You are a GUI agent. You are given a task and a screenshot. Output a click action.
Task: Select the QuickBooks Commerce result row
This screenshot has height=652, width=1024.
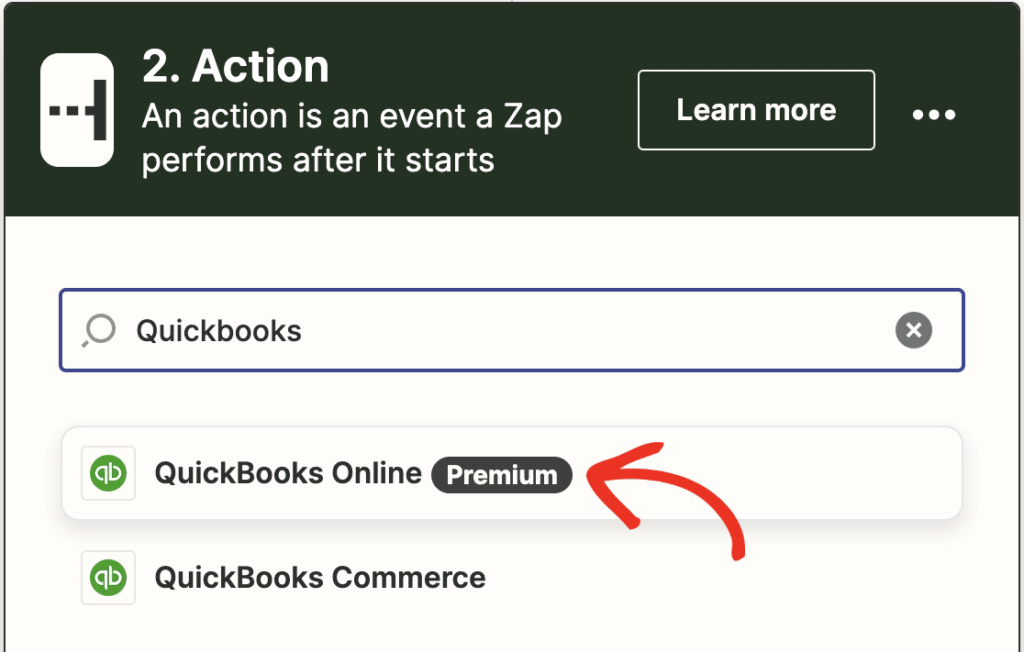click(320, 577)
